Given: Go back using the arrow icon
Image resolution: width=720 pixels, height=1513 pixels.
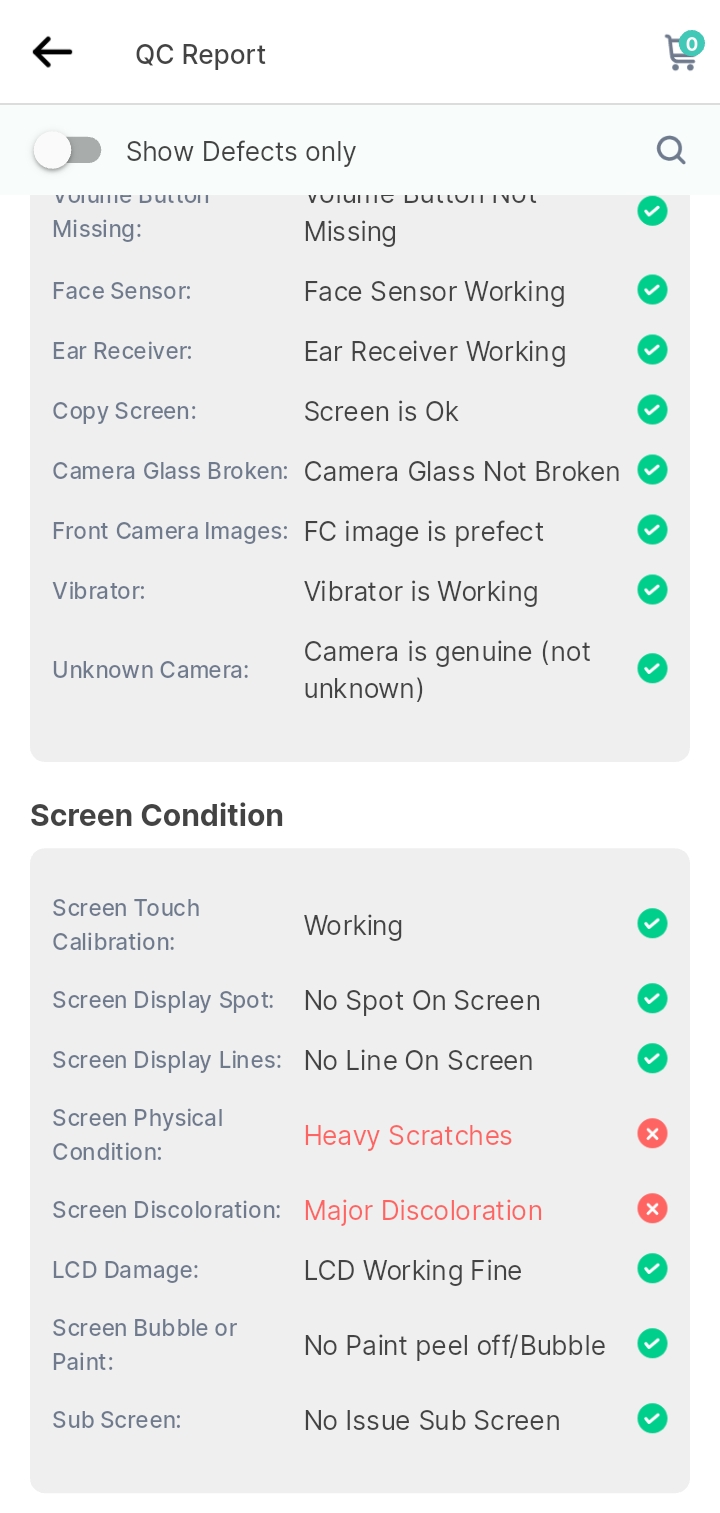Looking at the screenshot, I should click(x=52, y=52).
